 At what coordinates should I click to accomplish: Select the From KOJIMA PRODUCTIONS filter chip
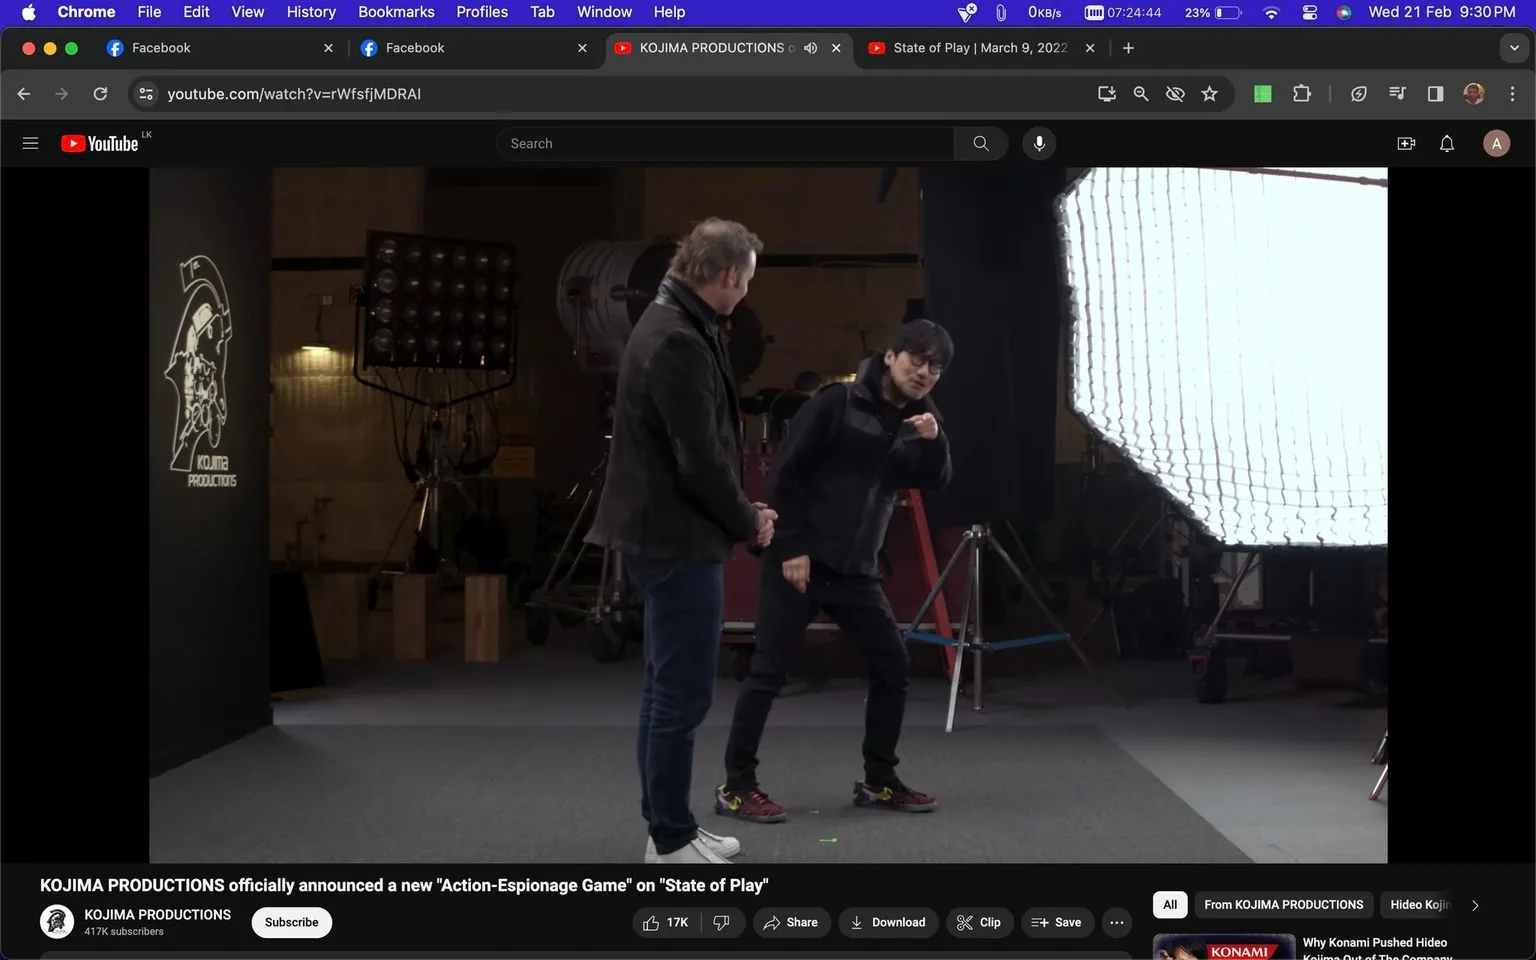(1283, 904)
